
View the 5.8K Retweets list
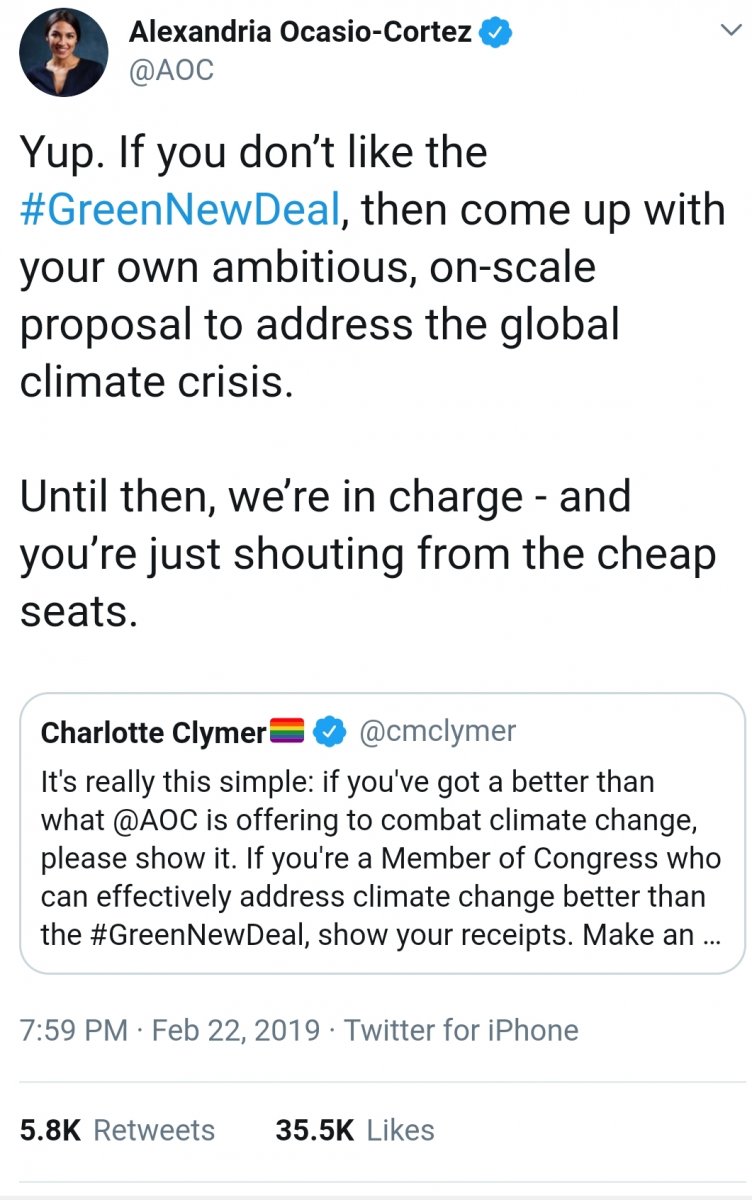tap(117, 1130)
